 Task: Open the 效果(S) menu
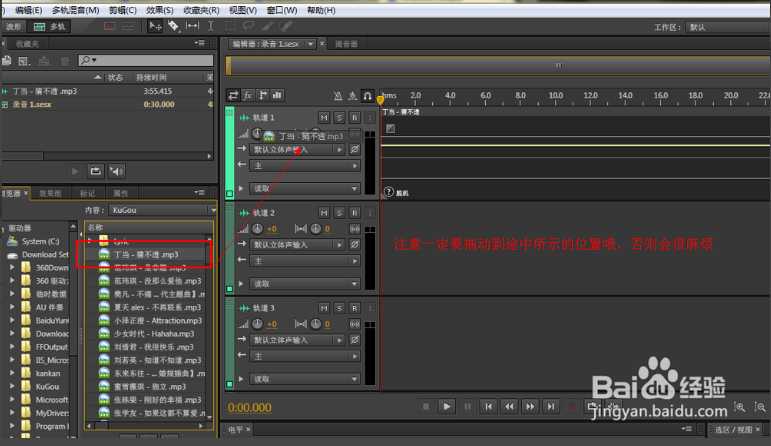pos(159,10)
